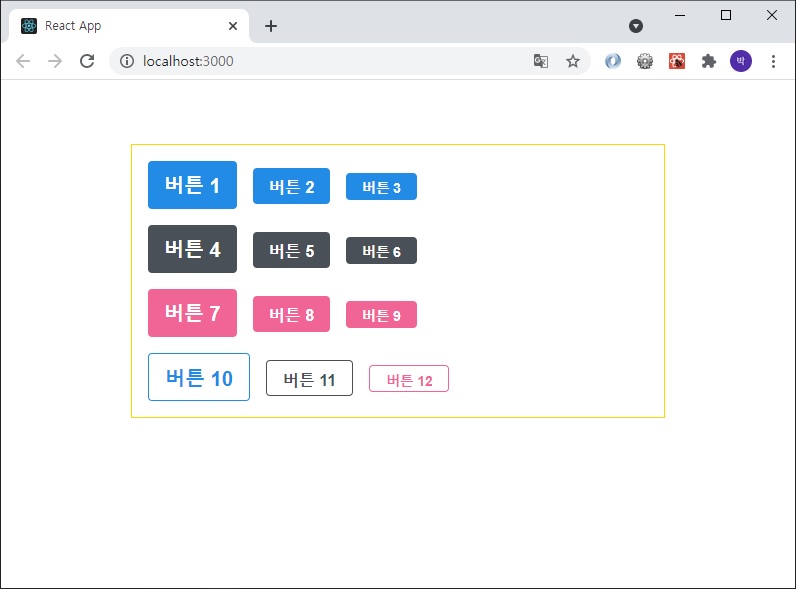
Task: Click the large pink 버튼 7 button
Action: tap(192, 313)
